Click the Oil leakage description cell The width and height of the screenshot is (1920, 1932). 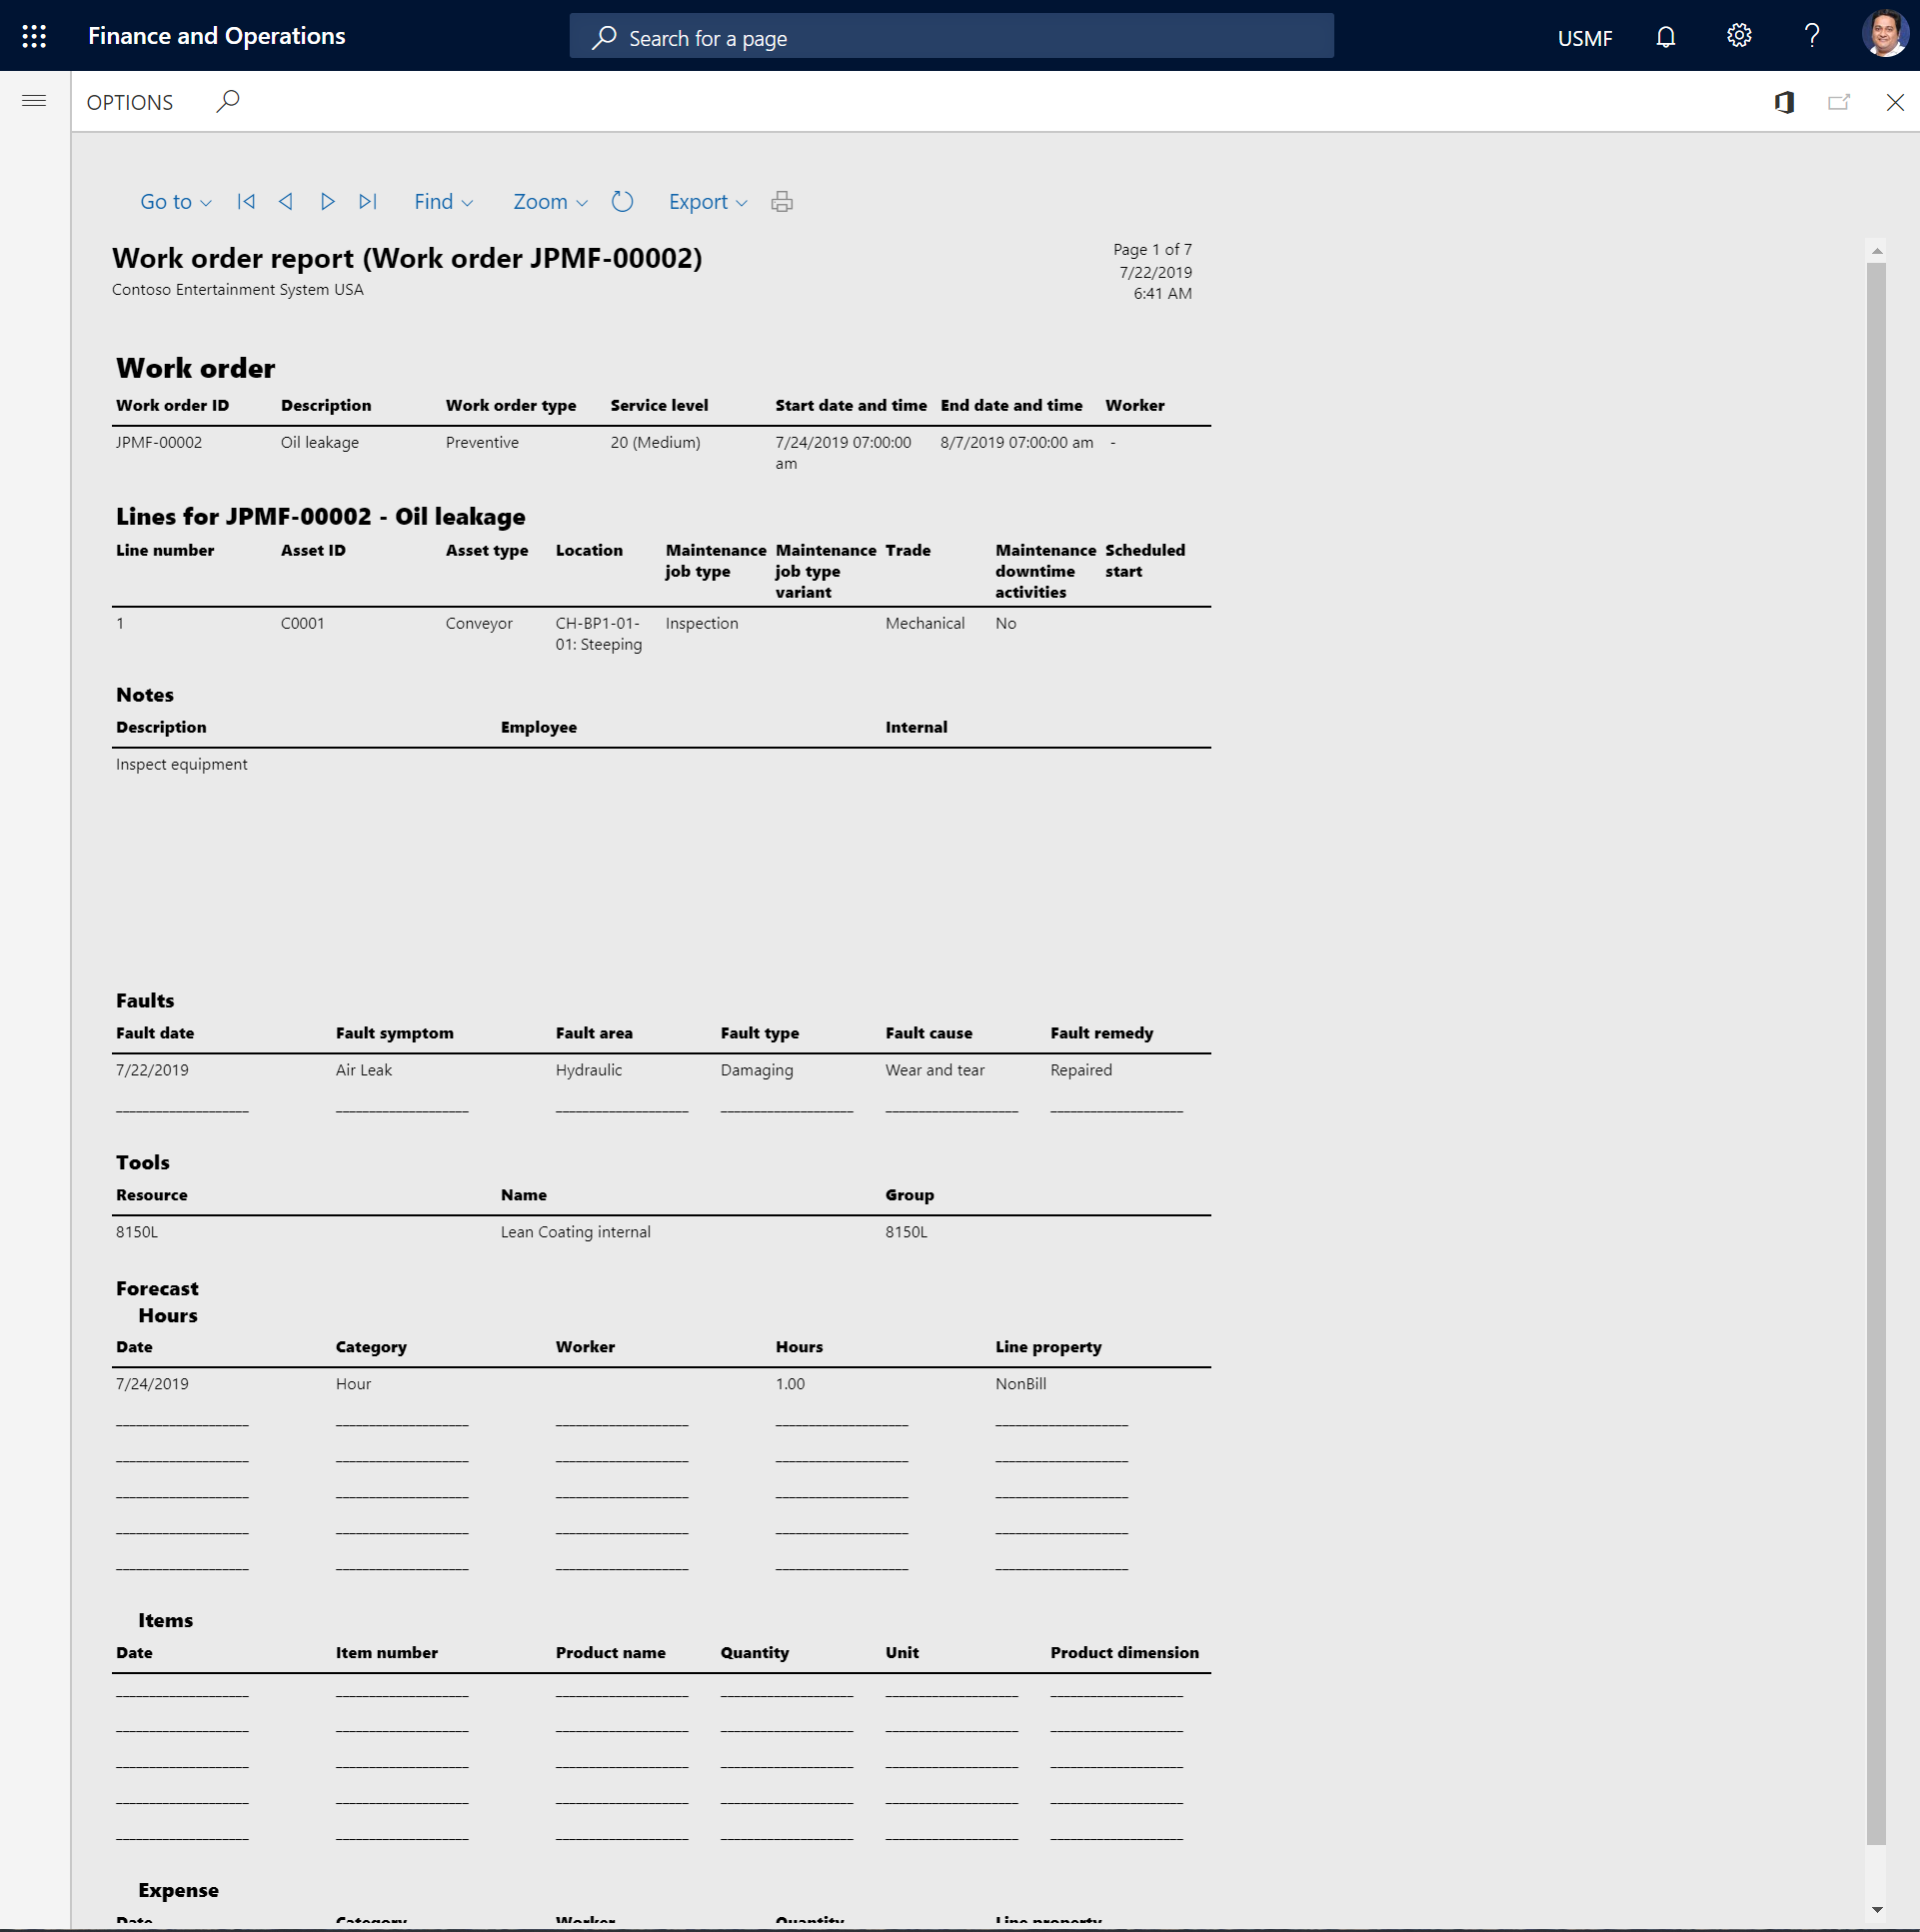[x=320, y=442]
